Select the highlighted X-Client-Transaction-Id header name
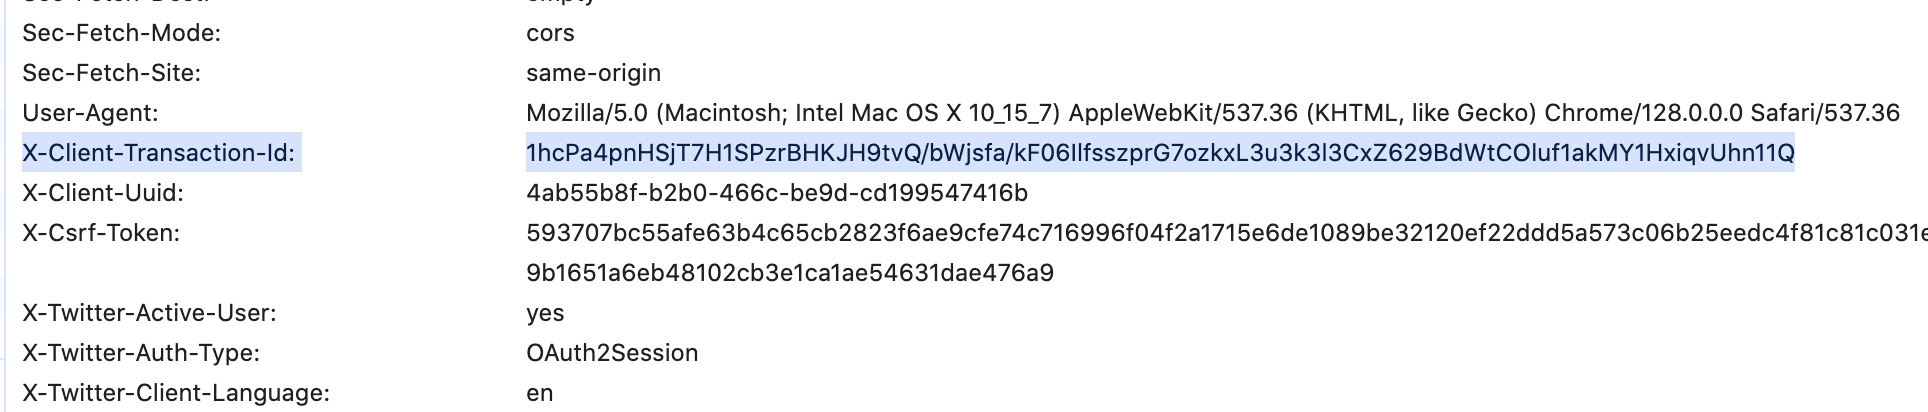Screen dimensions: 1928x412 point(159,153)
